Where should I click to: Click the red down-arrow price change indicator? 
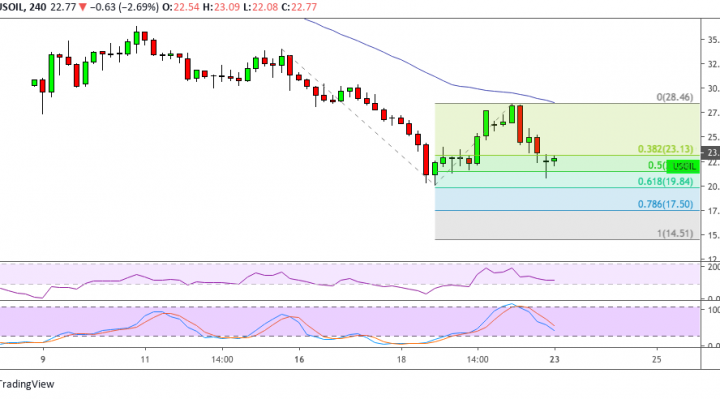pos(83,7)
